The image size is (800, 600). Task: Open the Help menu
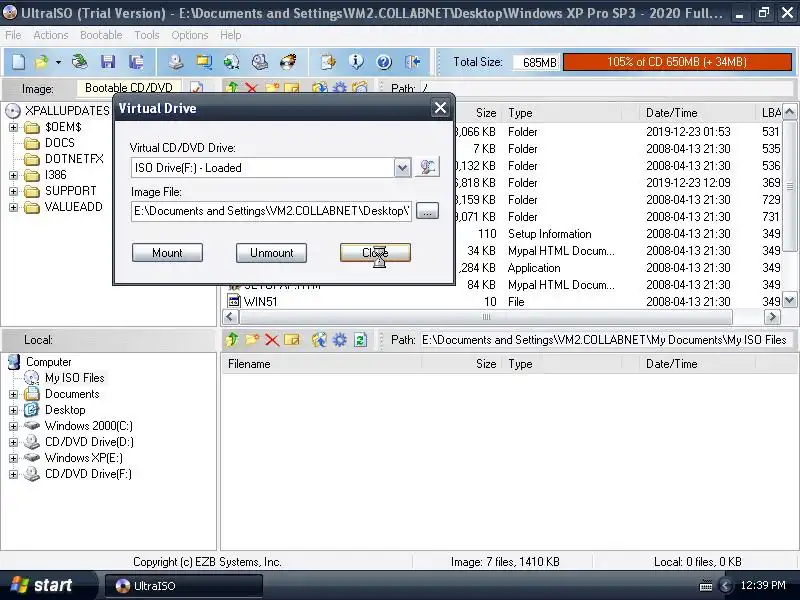(231, 35)
